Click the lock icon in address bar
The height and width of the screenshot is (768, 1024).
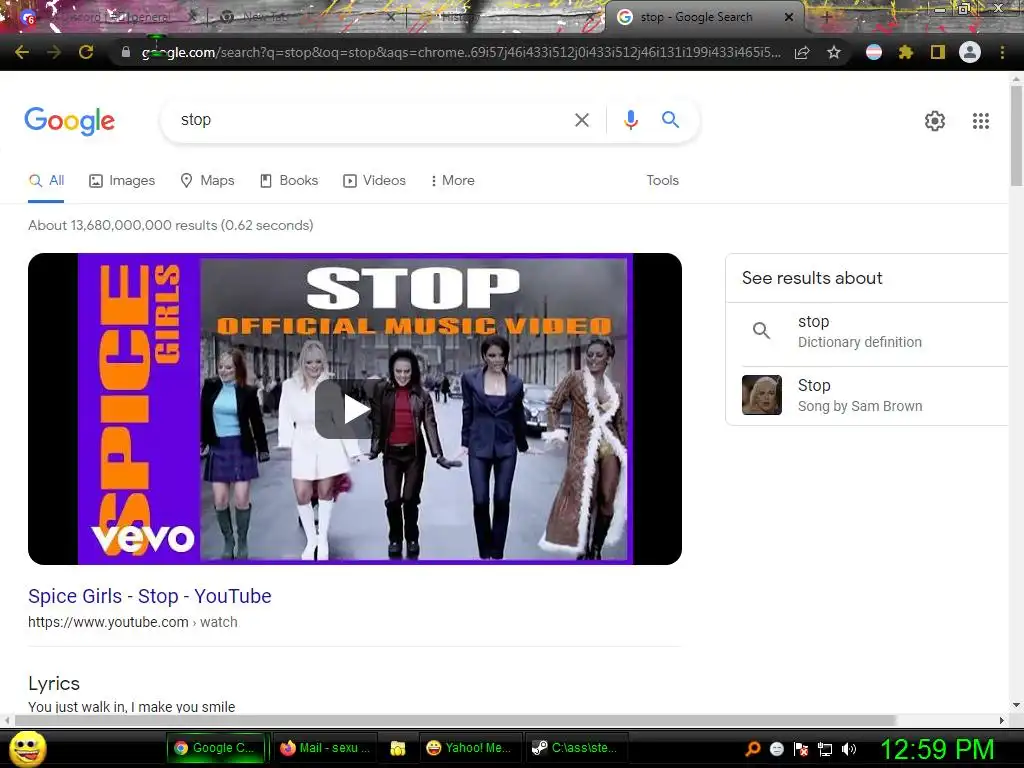pyautogui.click(x=126, y=52)
